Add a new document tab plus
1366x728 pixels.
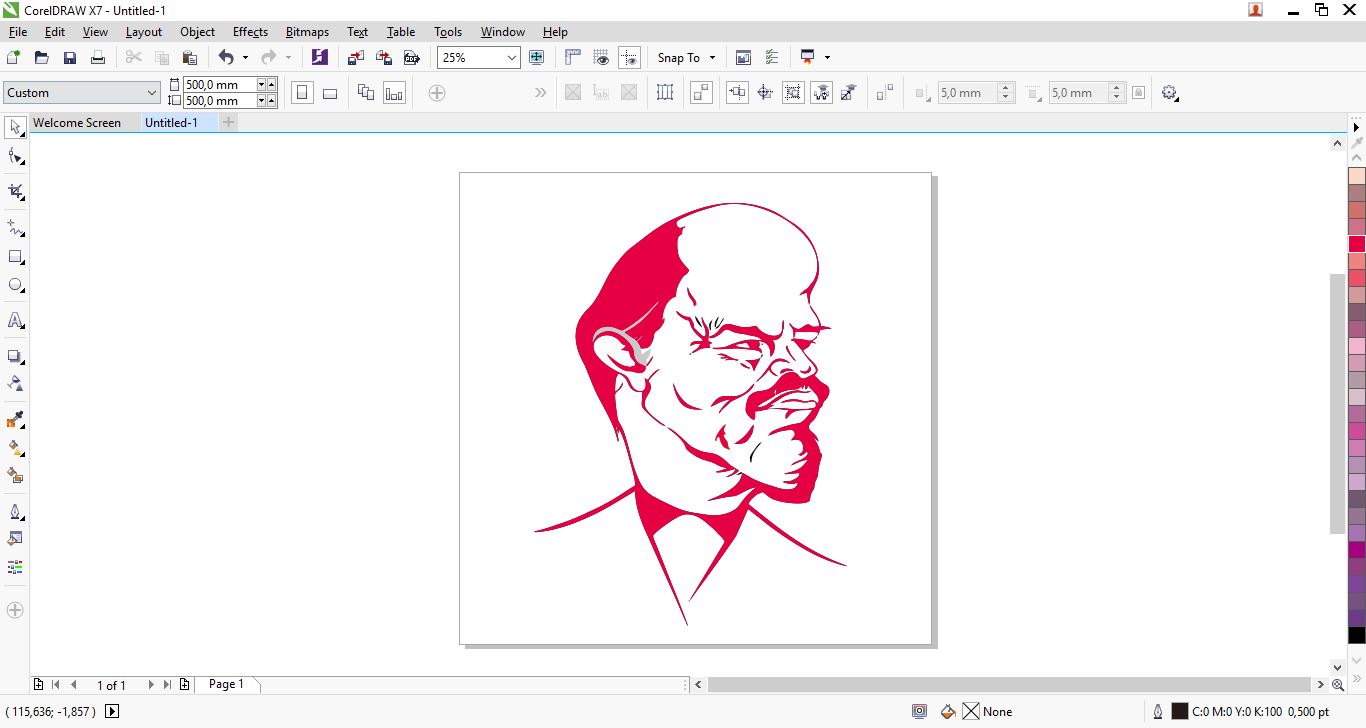click(x=229, y=123)
